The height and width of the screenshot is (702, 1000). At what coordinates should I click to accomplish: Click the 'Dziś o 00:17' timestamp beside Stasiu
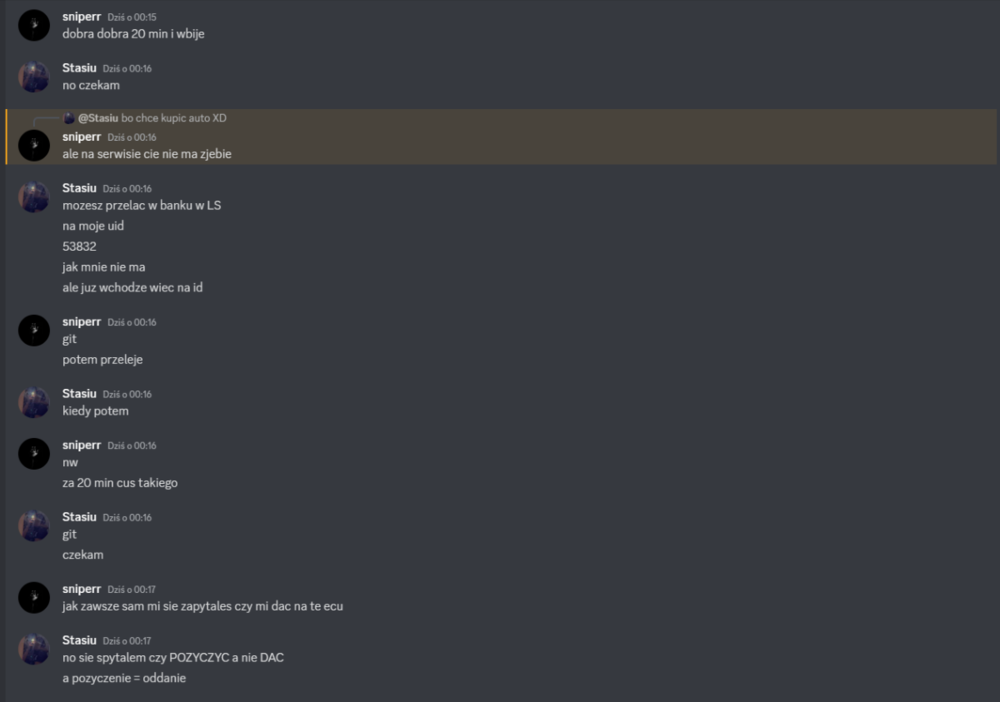coord(127,641)
